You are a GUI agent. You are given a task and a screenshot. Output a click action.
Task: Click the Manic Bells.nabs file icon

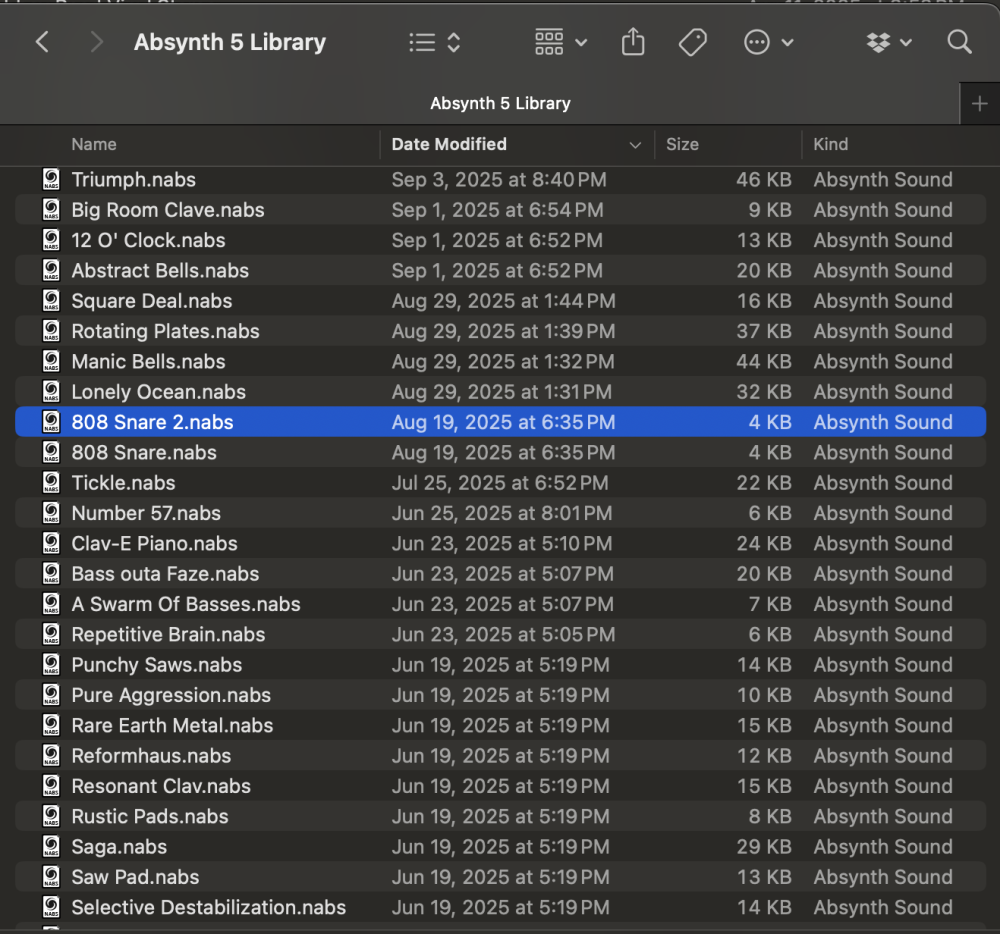tap(51, 361)
